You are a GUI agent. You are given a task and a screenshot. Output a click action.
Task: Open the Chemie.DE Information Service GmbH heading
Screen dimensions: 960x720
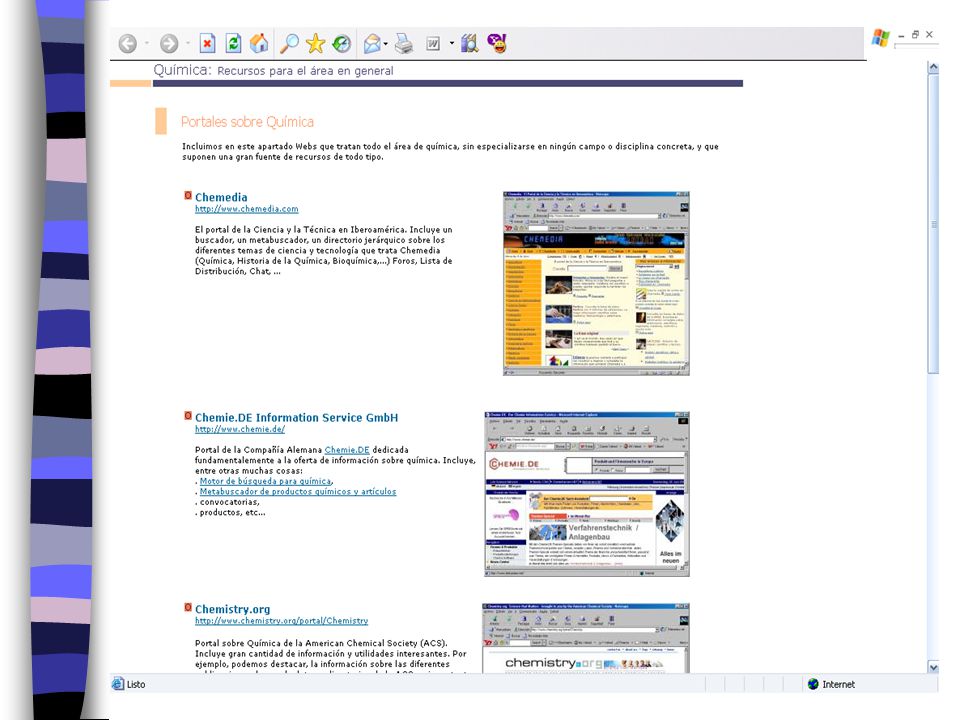(x=296, y=418)
